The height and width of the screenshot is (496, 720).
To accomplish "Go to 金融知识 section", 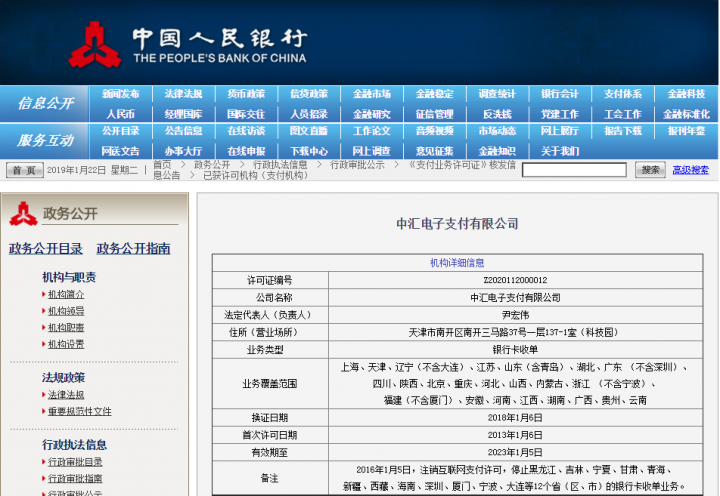I will coord(497,151).
